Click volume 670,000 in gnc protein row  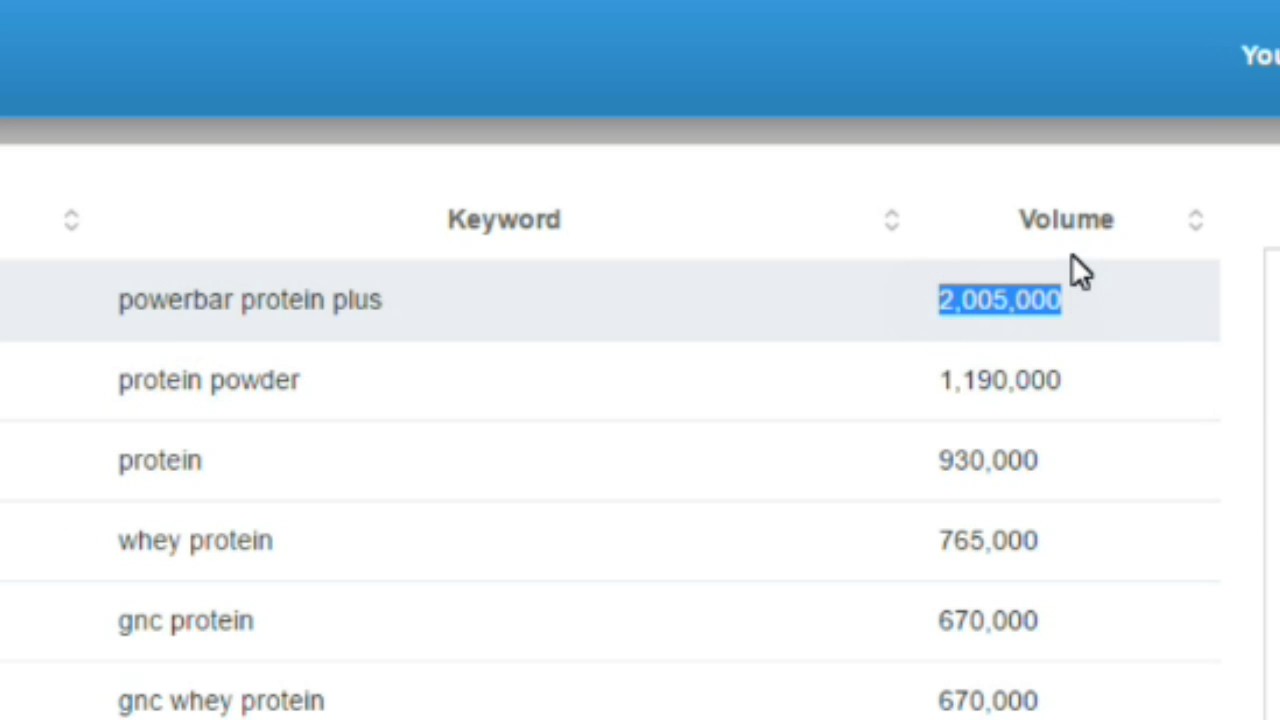point(988,620)
